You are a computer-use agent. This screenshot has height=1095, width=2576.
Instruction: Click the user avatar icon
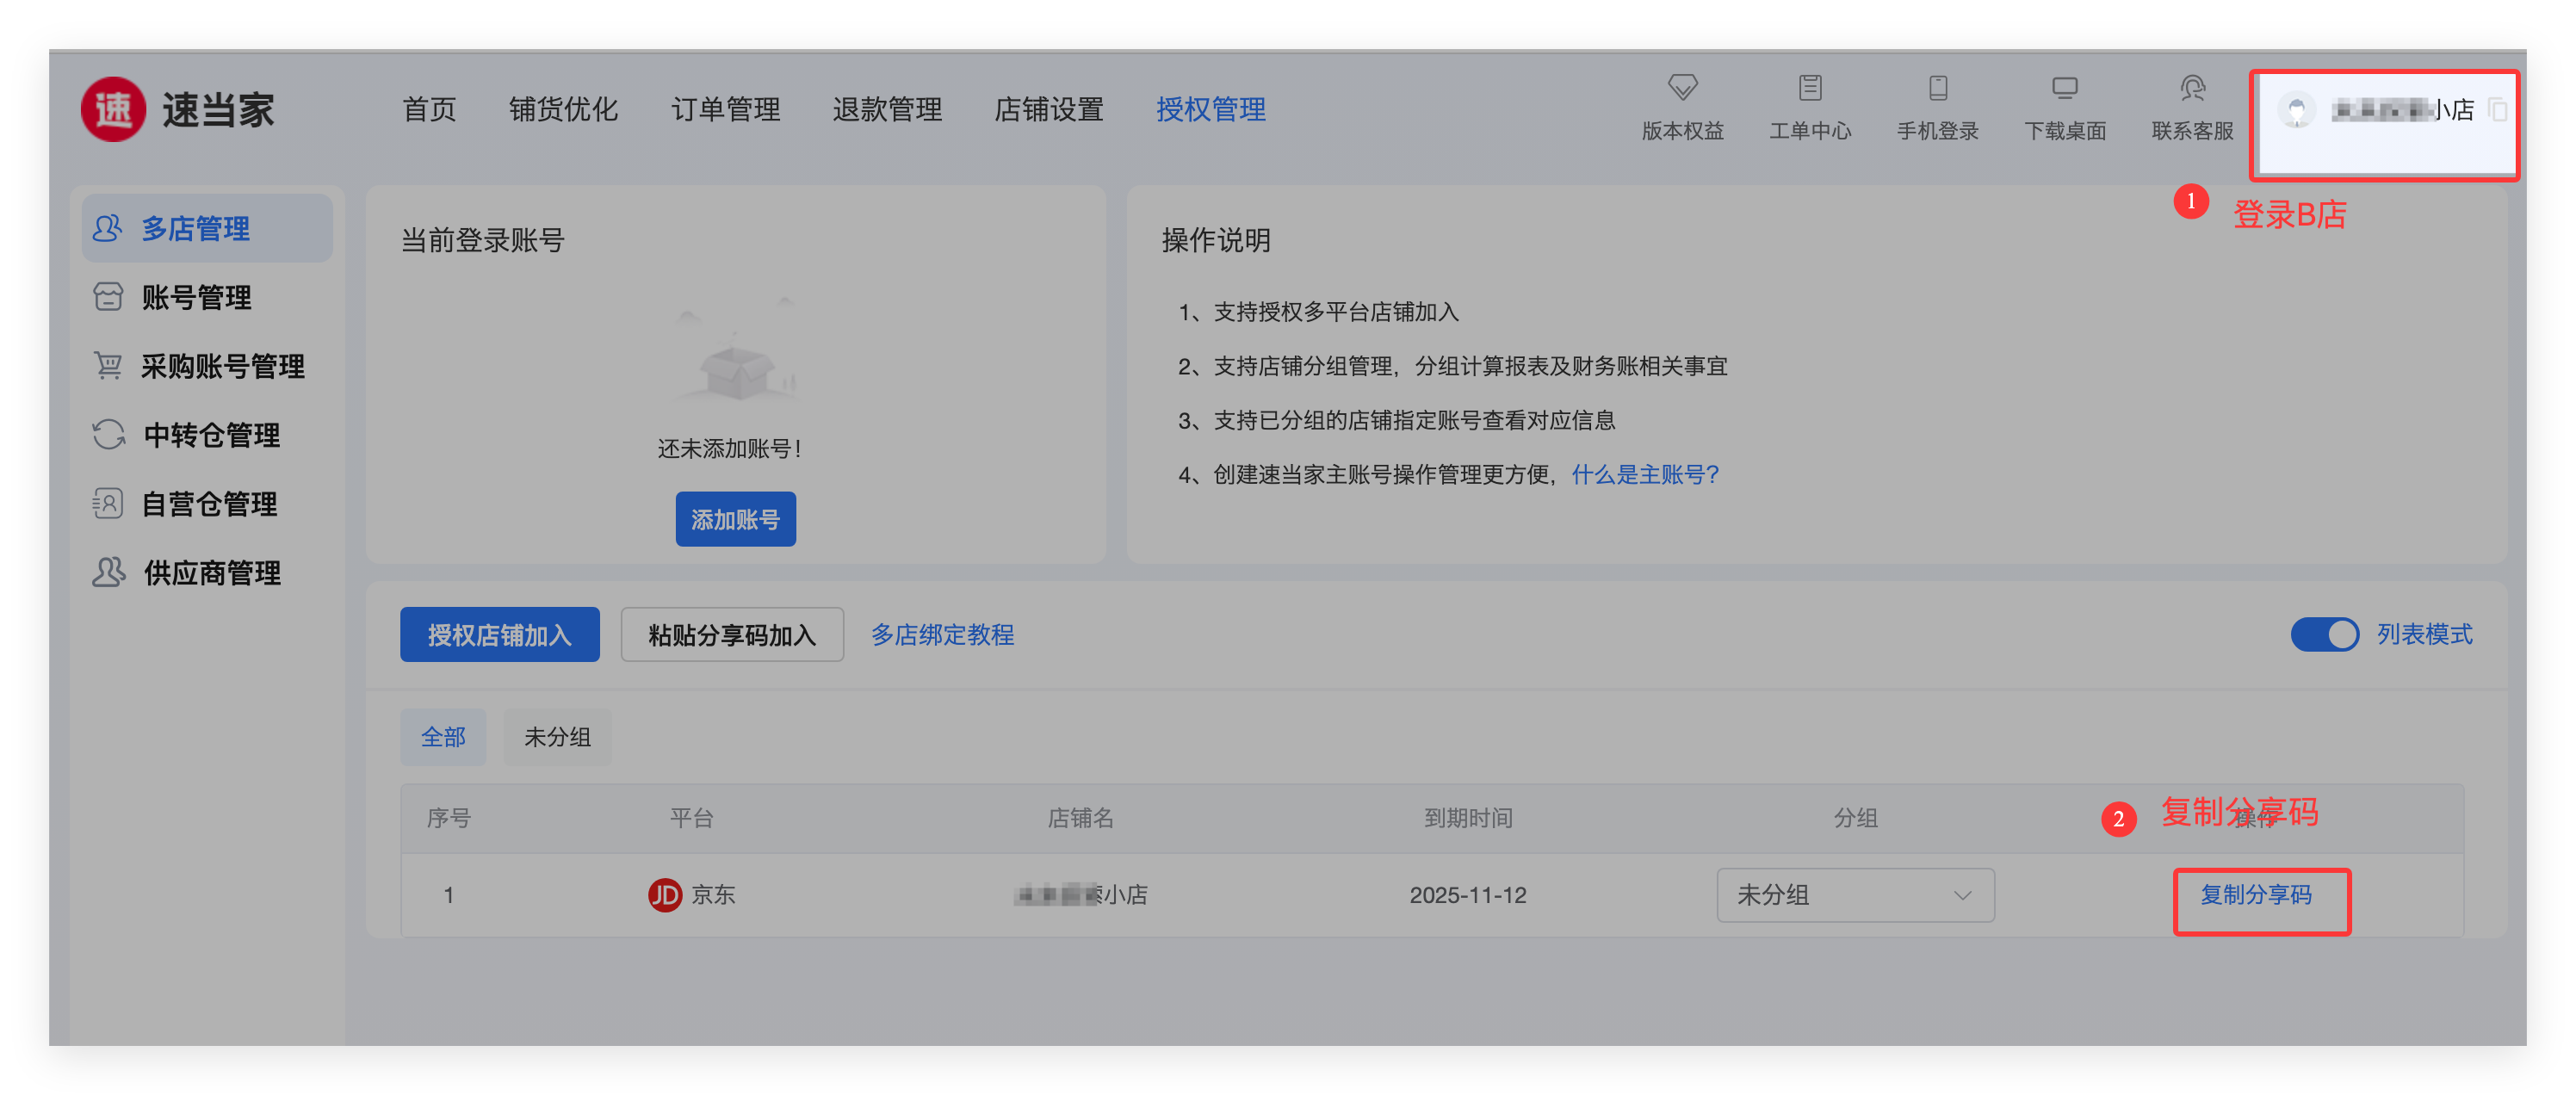(x=2296, y=109)
